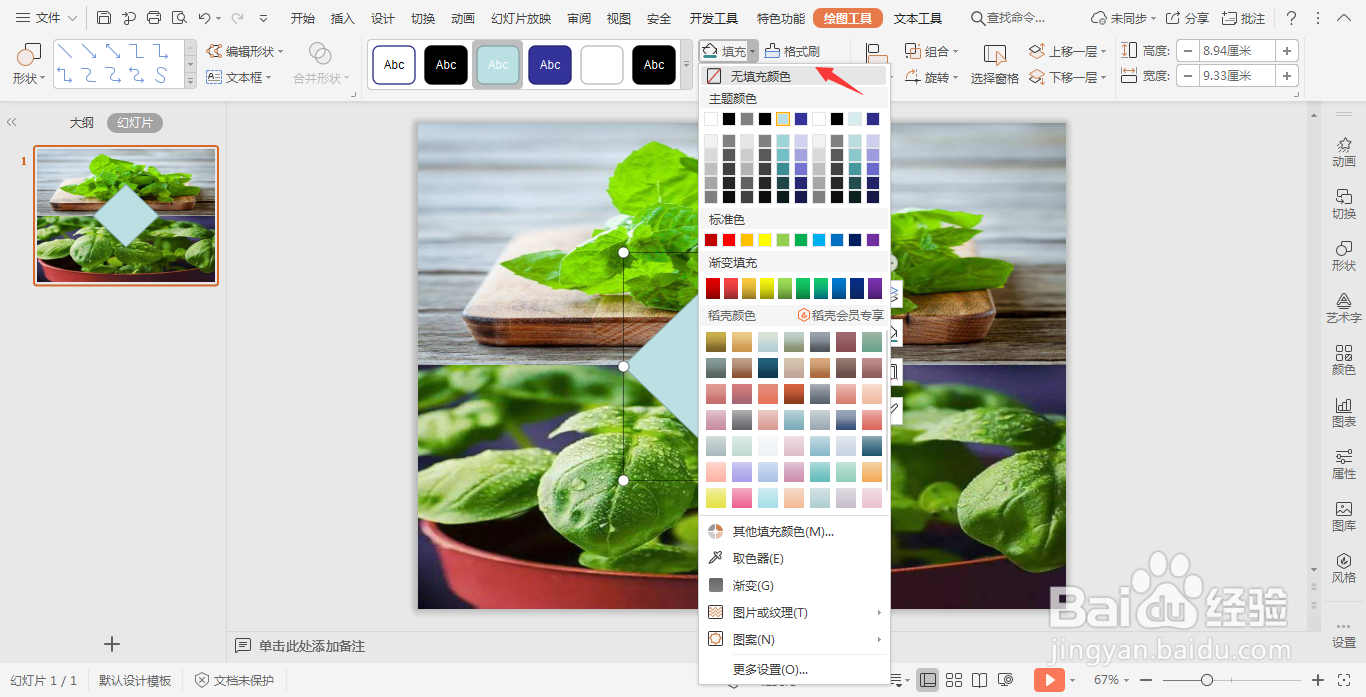1366x697 pixels.
Task: Open the Shapes (形状) gallery button
Action: point(28,63)
